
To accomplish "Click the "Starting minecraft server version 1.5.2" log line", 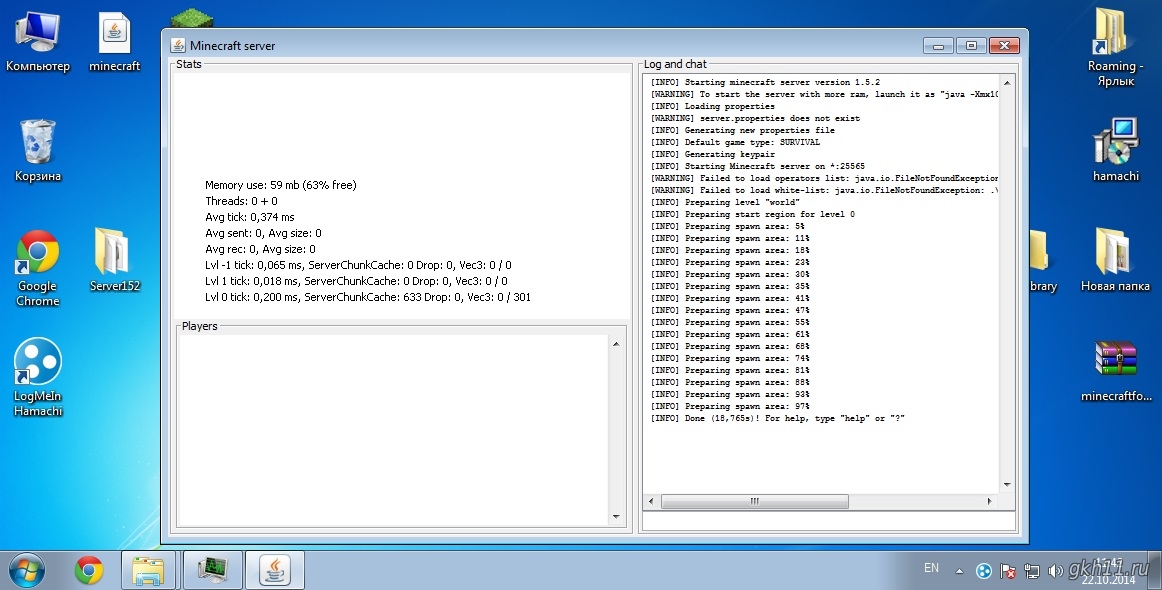I will coord(765,82).
